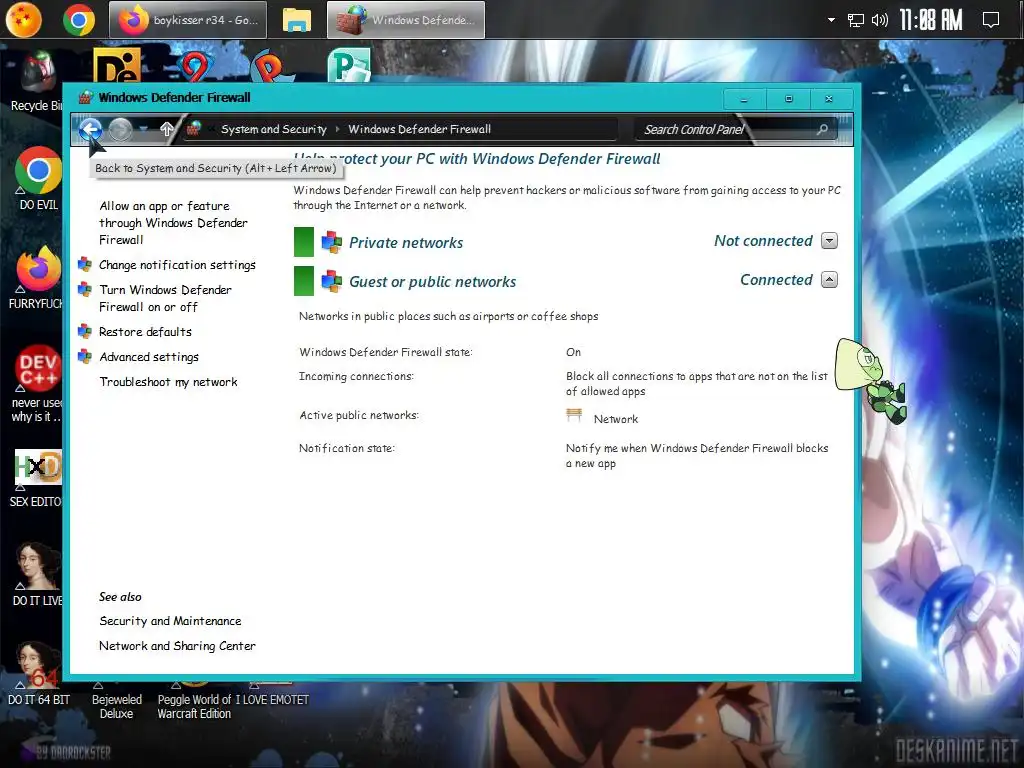Expand the Private networks section arrow

[x=829, y=241]
